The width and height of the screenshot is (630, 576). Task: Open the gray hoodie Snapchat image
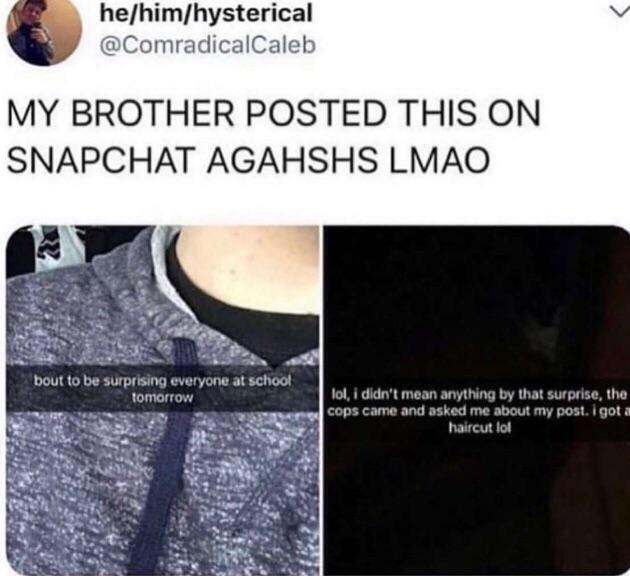coord(162,400)
